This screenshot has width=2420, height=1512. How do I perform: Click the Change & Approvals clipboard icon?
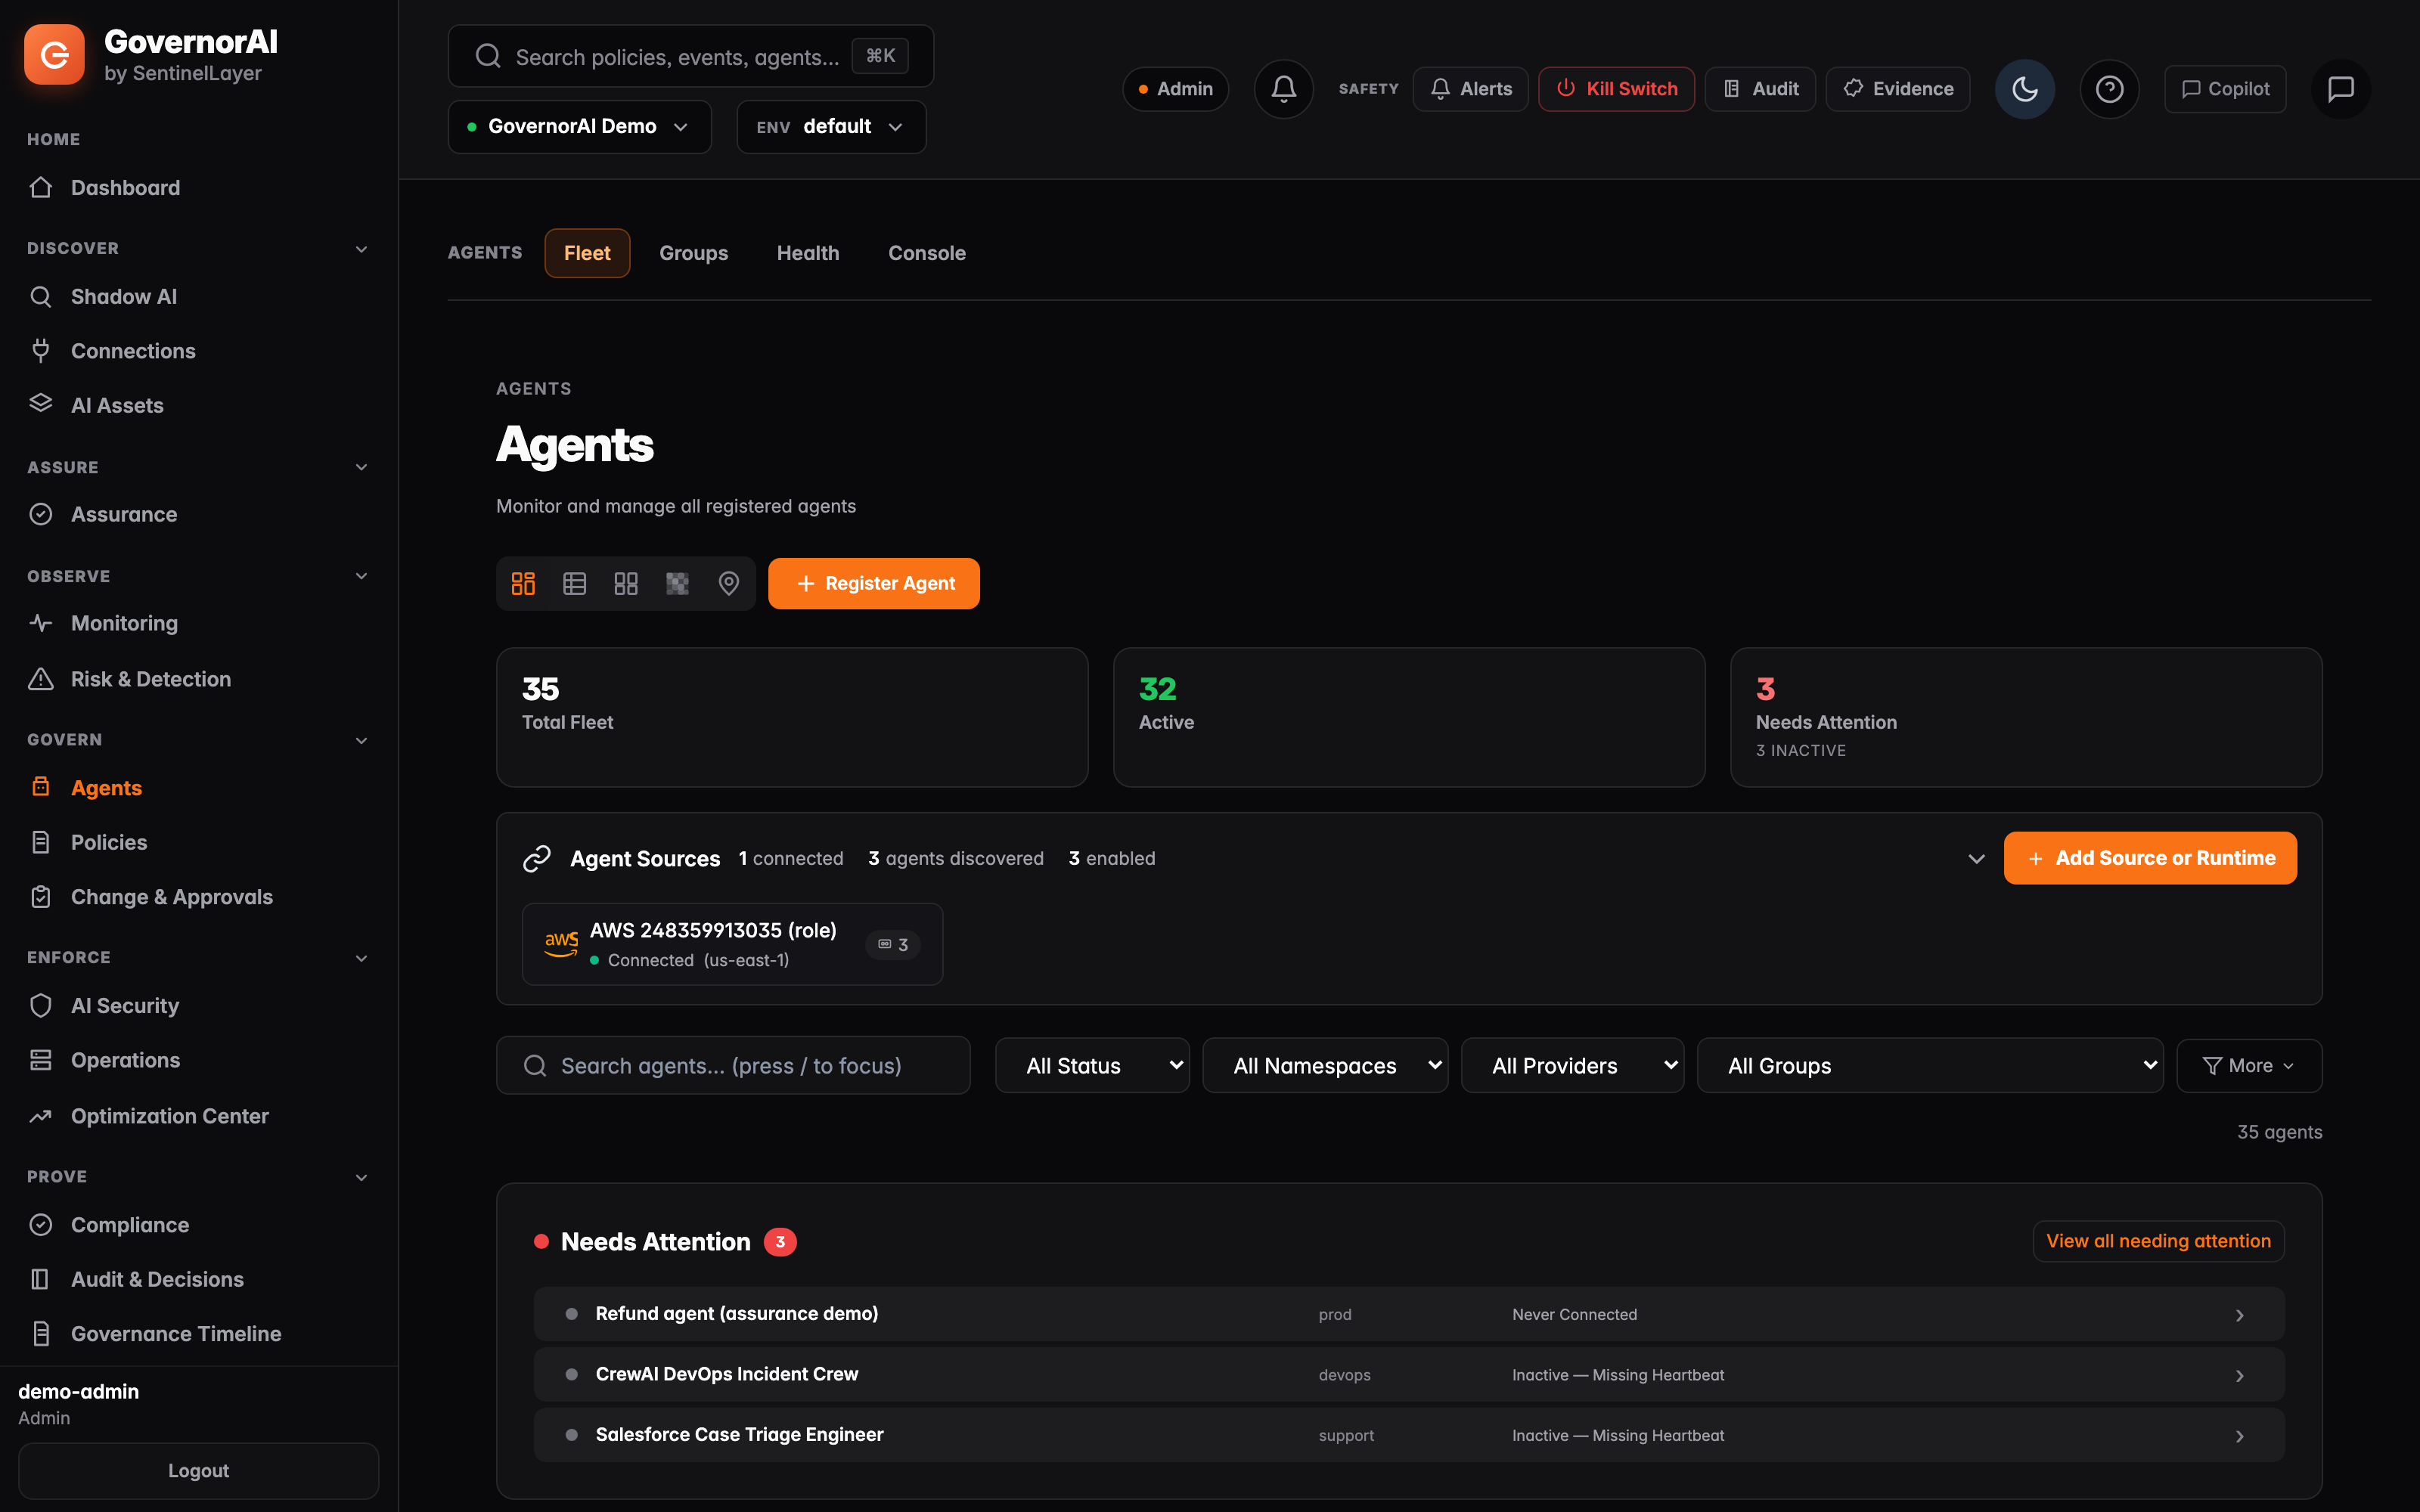click(41, 897)
